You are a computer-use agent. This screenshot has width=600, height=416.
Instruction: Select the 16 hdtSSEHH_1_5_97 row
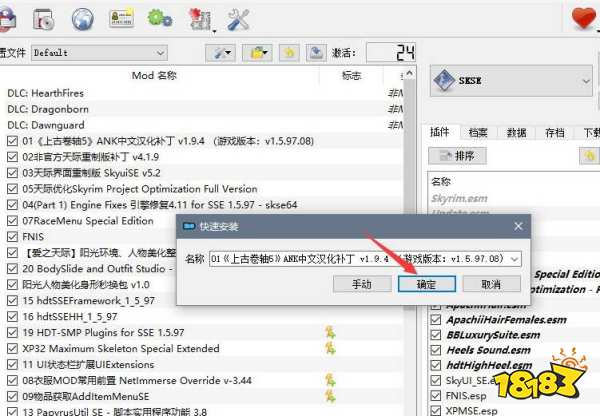click(x=201, y=316)
